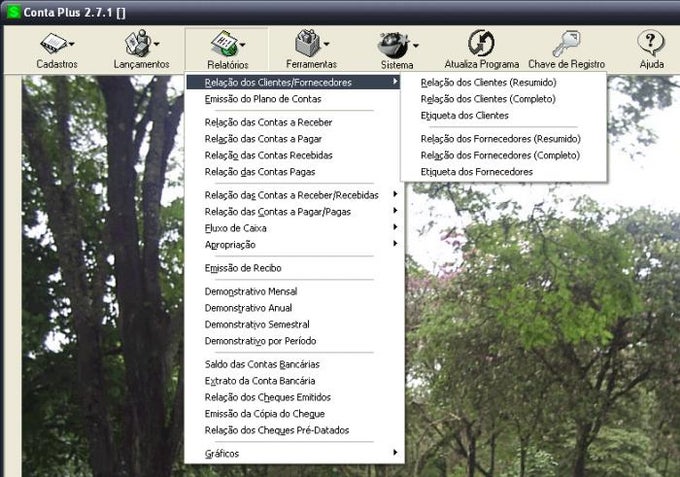Click the Sistema globe icon

pyautogui.click(x=393, y=45)
